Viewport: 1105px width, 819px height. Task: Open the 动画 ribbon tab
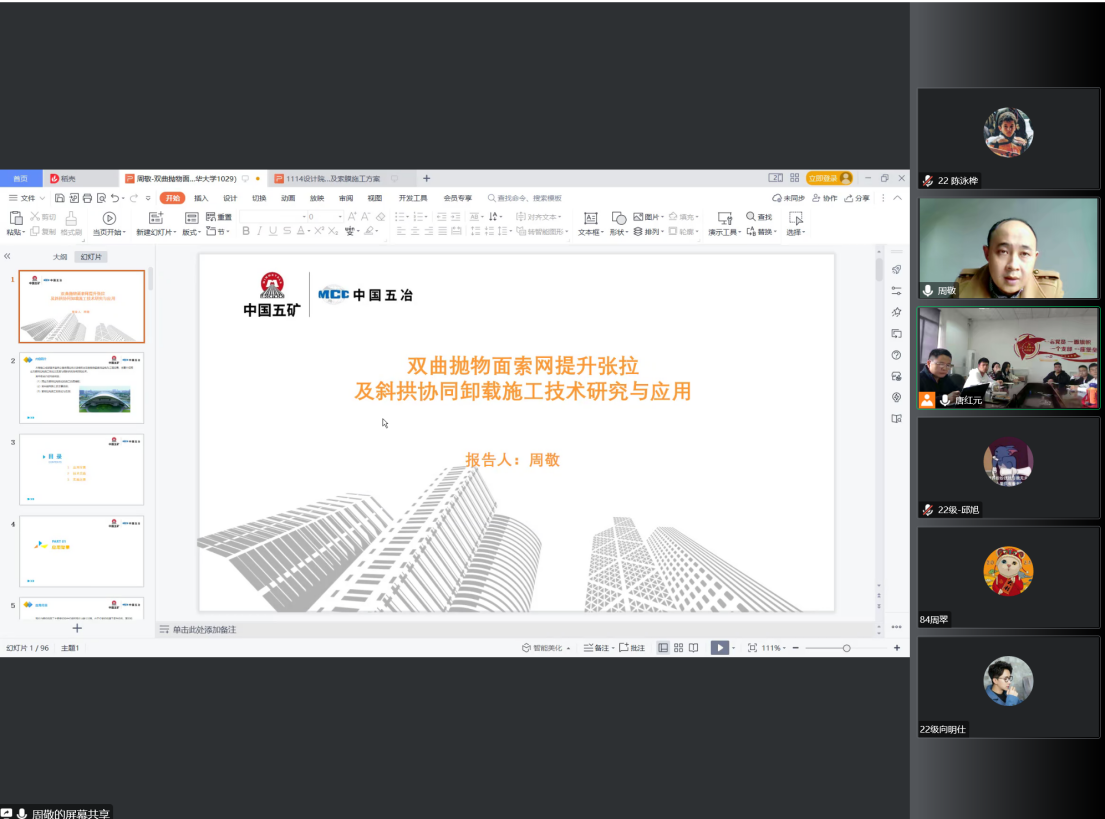click(x=288, y=198)
